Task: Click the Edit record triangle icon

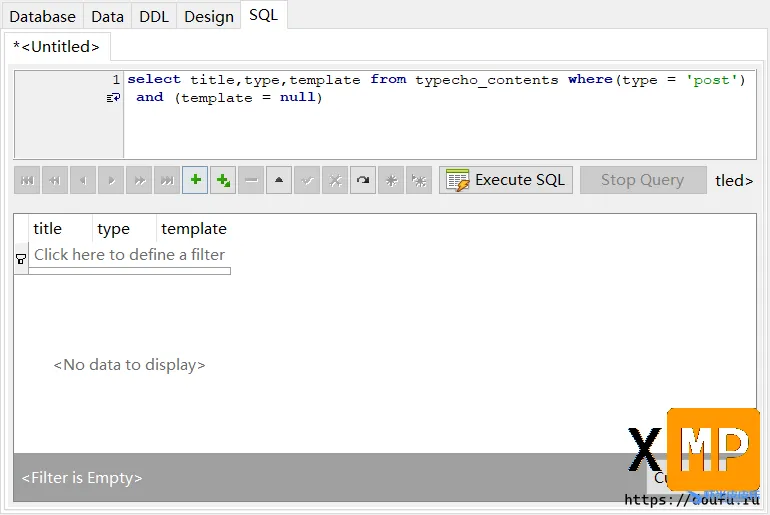Action: pyautogui.click(x=280, y=180)
